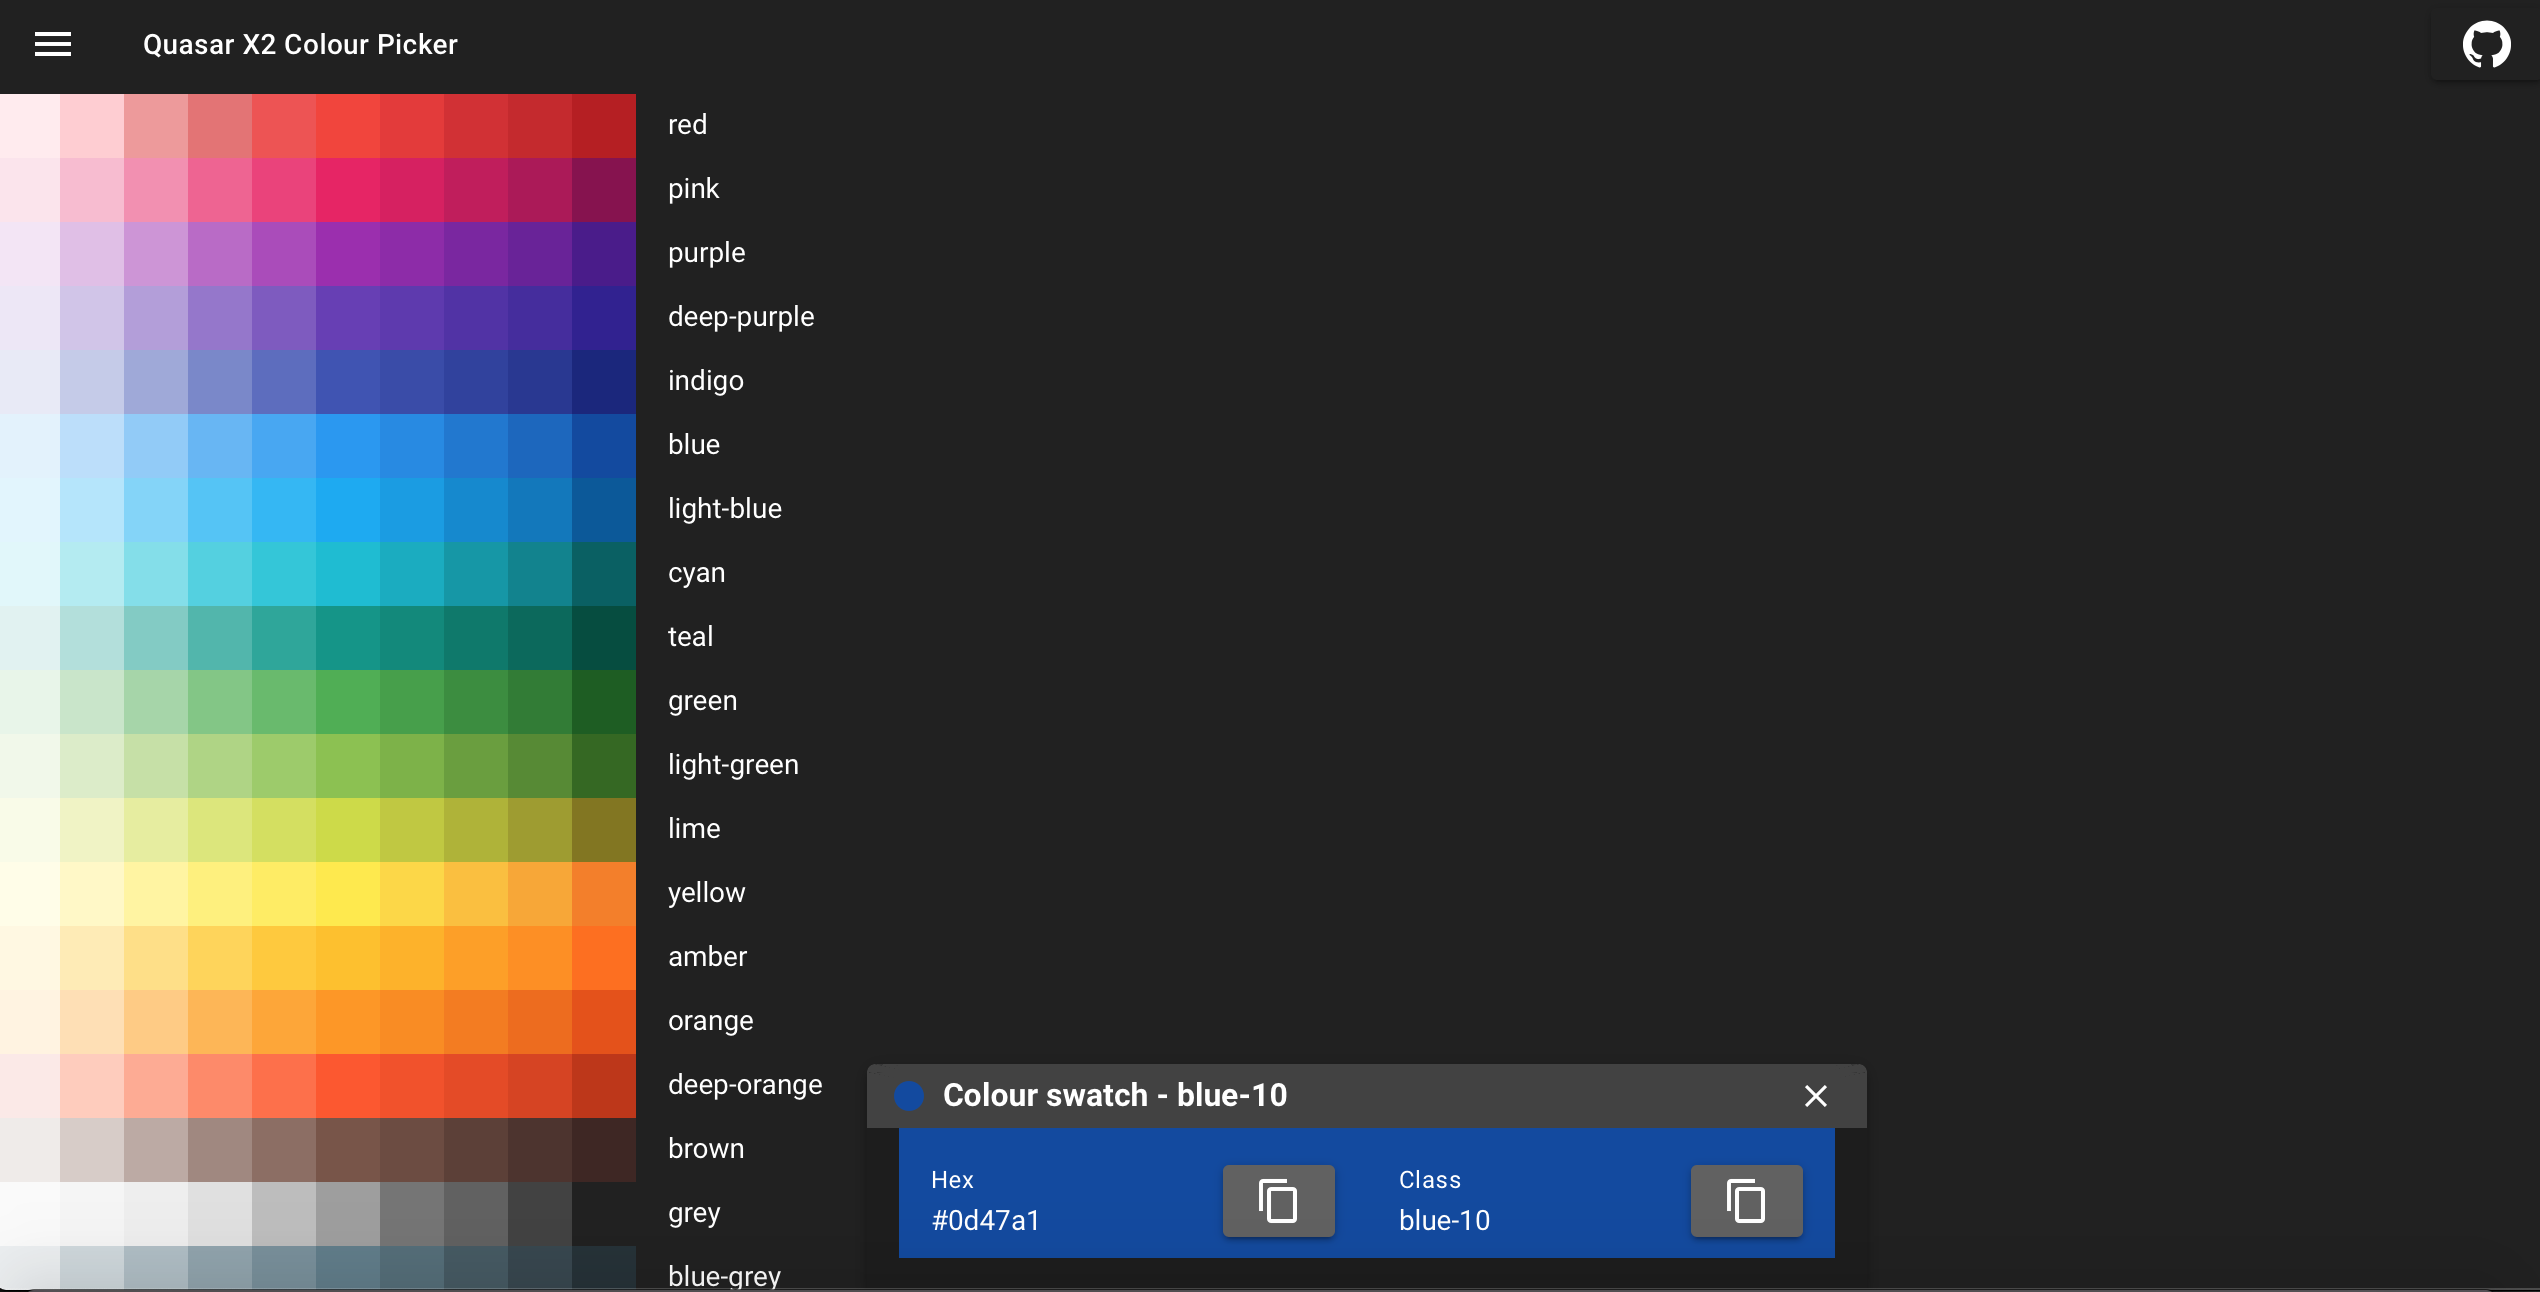Click the blue dot in the dialog title
The image size is (2540, 1292).
(x=908, y=1096)
